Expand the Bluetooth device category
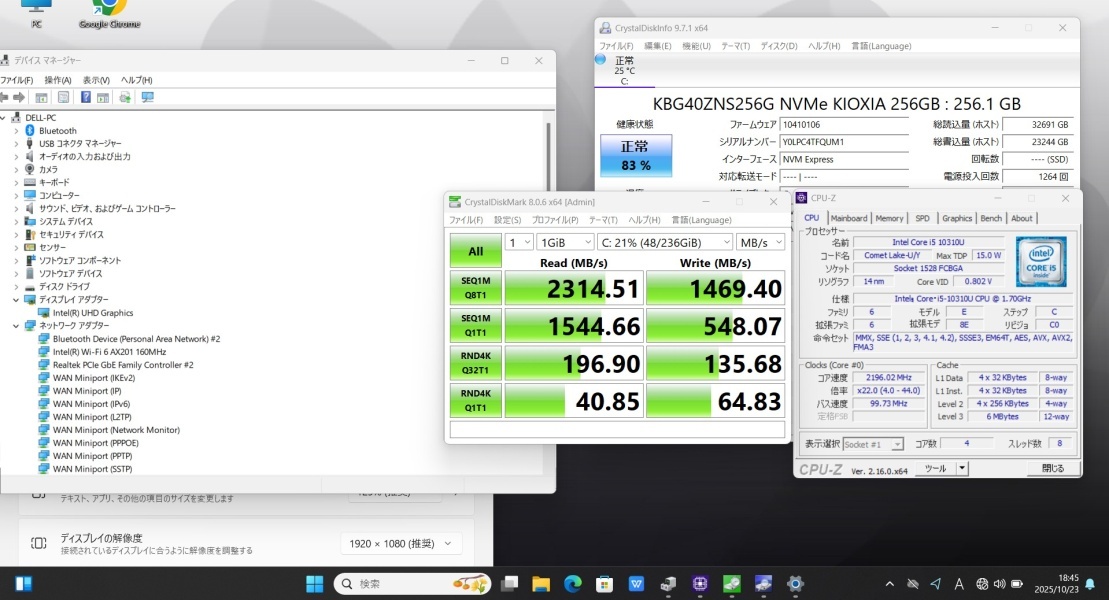Image resolution: width=1109 pixels, height=600 pixels. [16, 131]
